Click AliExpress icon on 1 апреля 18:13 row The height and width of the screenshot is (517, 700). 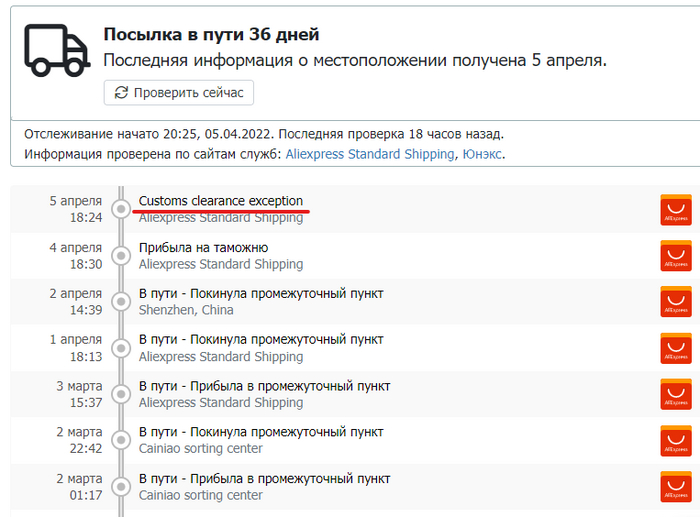pos(676,348)
